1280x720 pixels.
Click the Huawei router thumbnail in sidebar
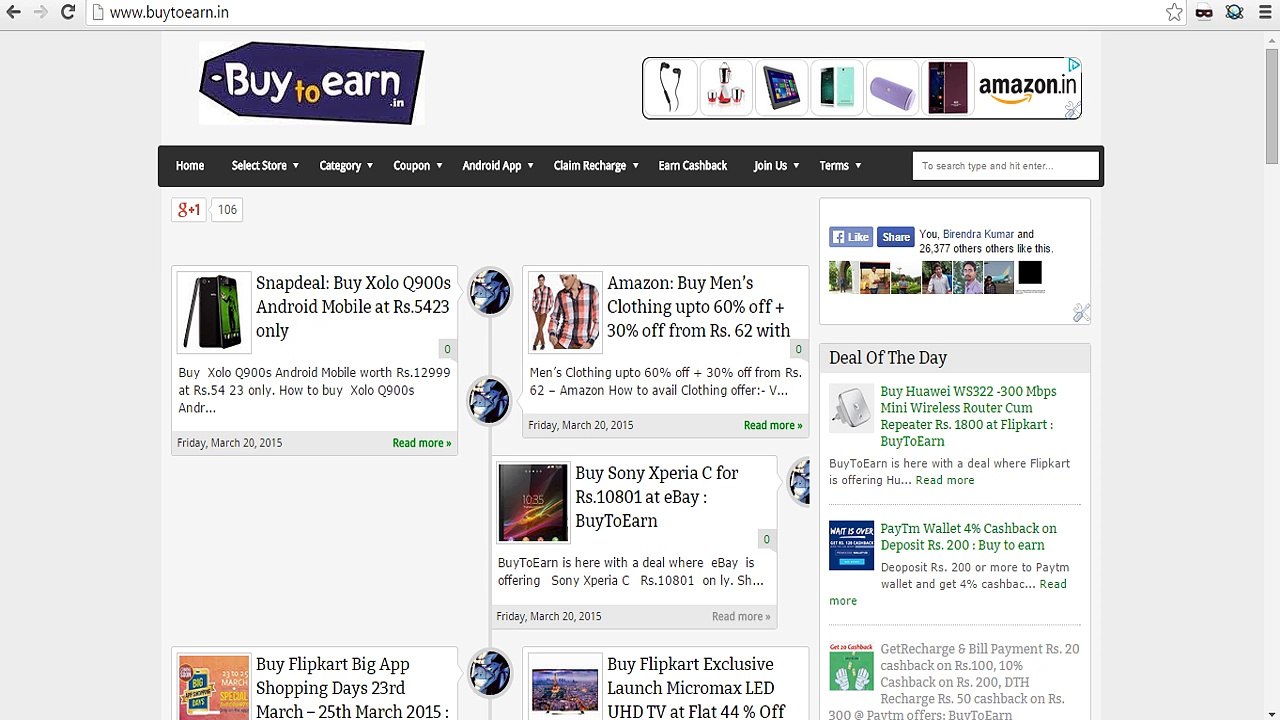(x=851, y=408)
